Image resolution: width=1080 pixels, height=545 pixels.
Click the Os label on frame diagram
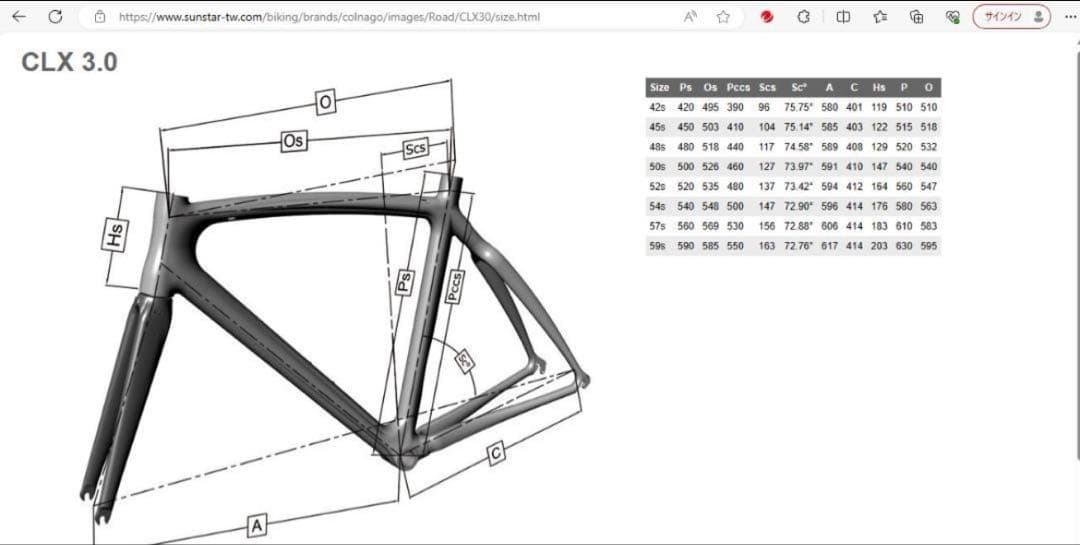click(x=293, y=141)
